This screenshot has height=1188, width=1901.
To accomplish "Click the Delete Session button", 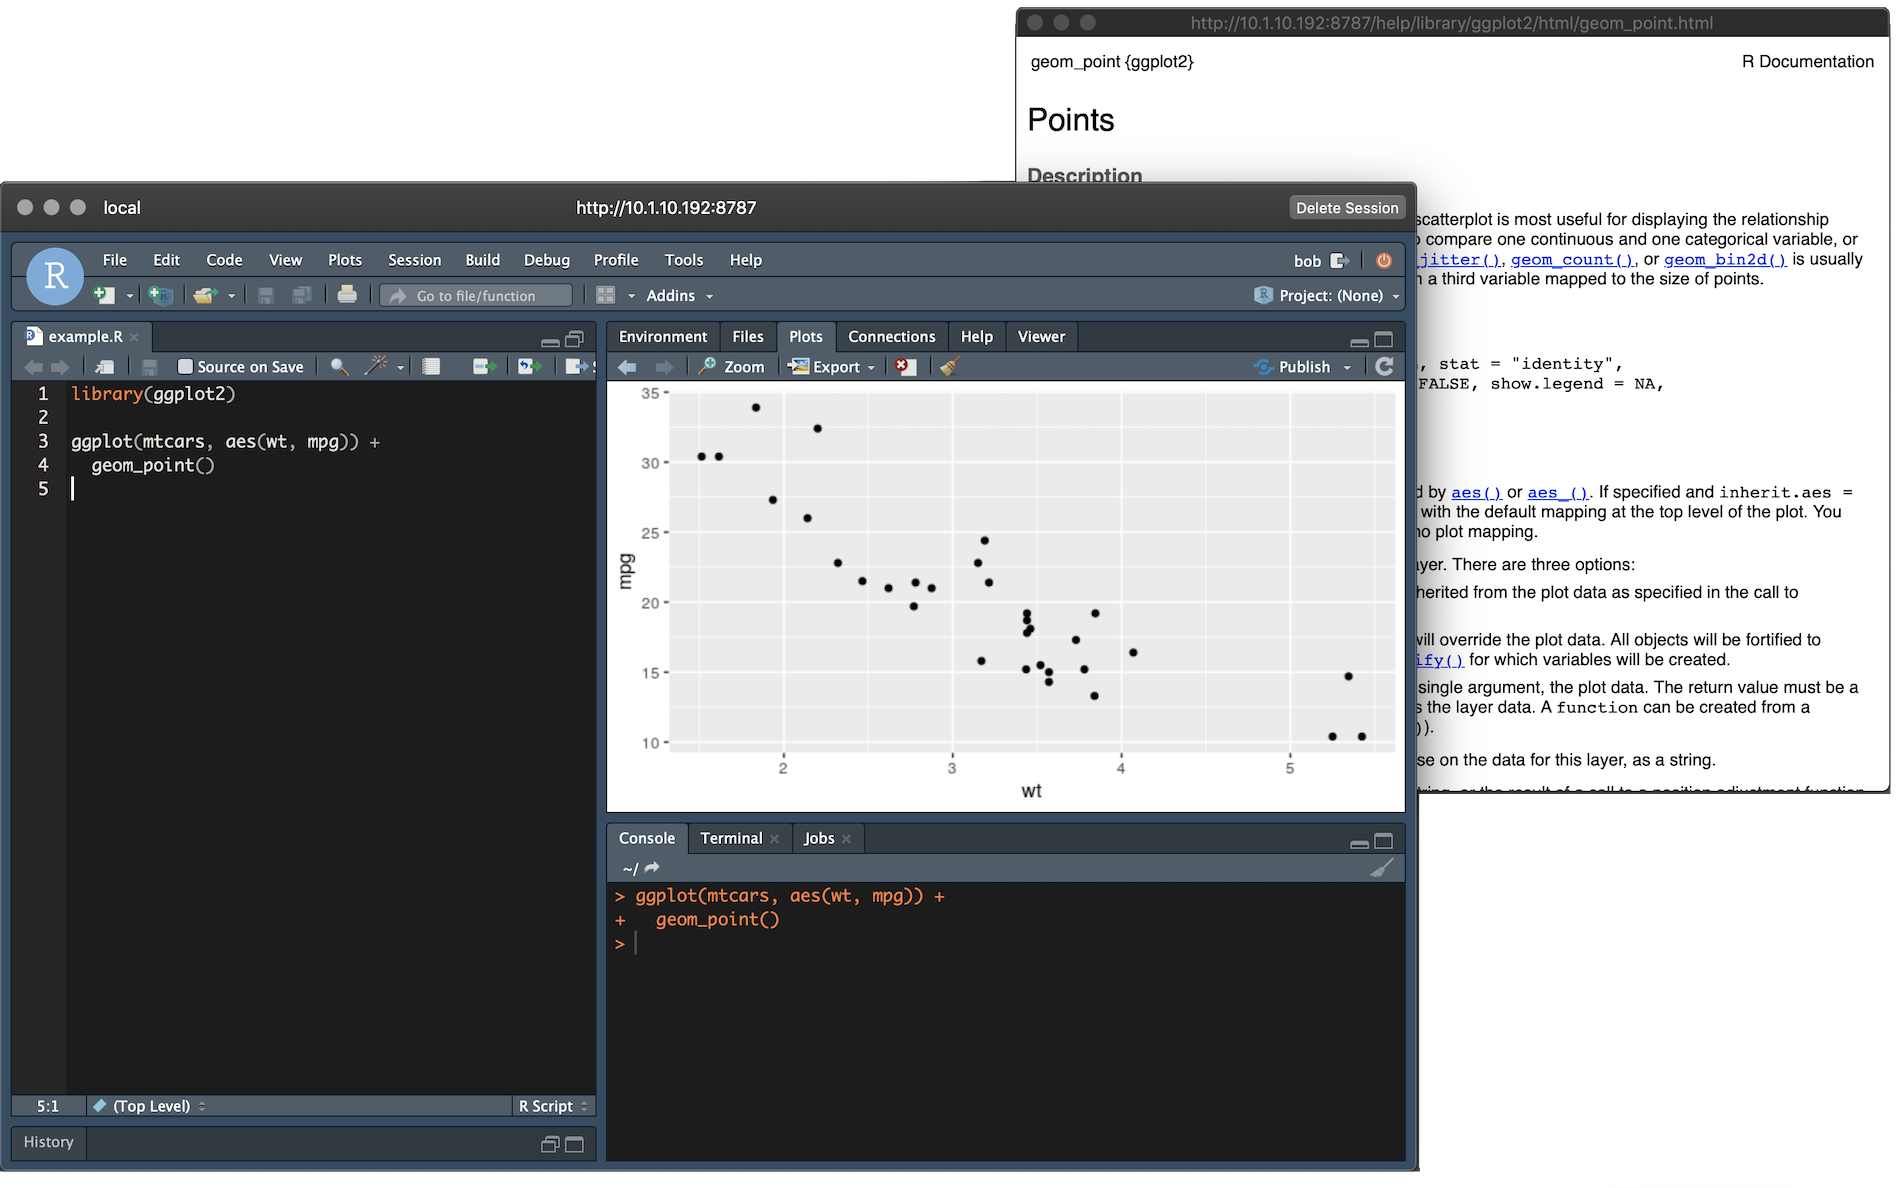I will coord(1346,208).
